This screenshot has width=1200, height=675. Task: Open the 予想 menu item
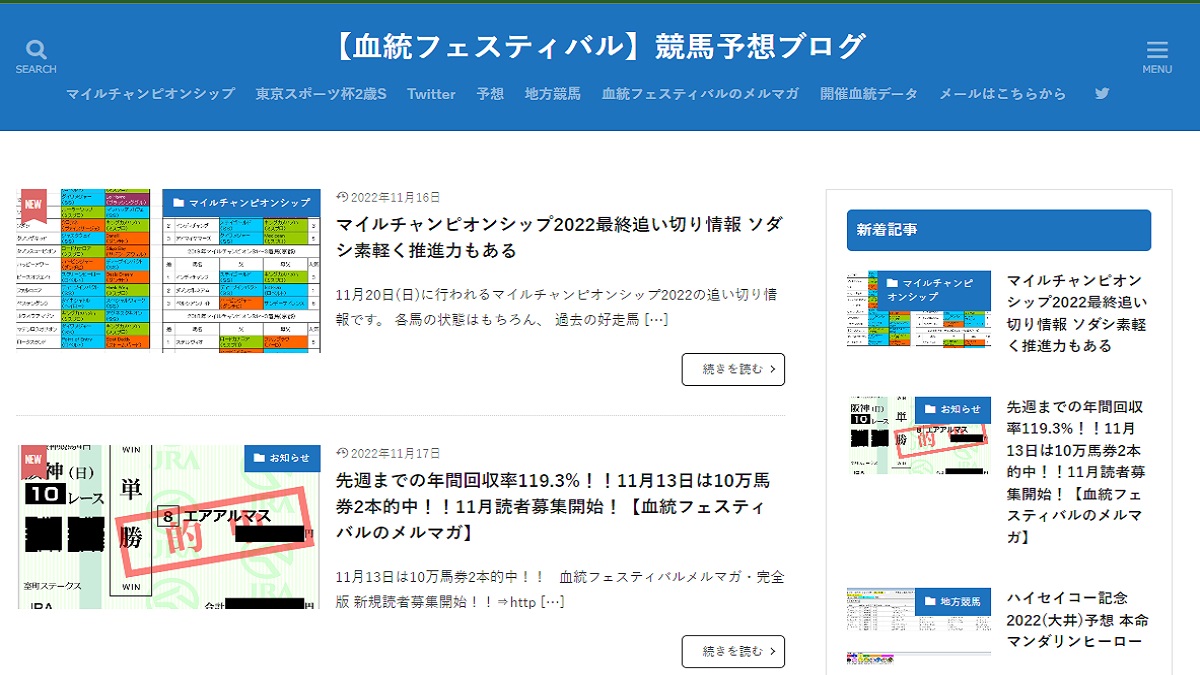pyautogui.click(x=490, y=94)
